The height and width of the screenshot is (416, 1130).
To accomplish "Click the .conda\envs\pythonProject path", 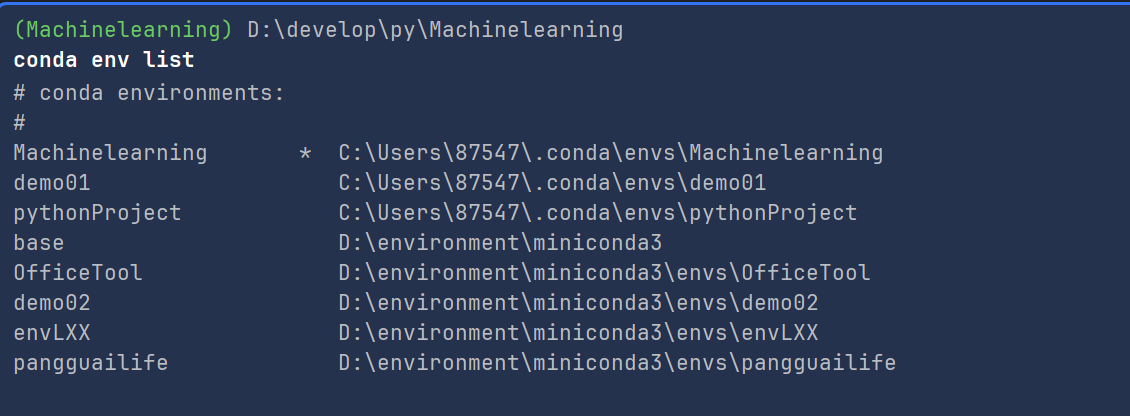I will [597, 213].
